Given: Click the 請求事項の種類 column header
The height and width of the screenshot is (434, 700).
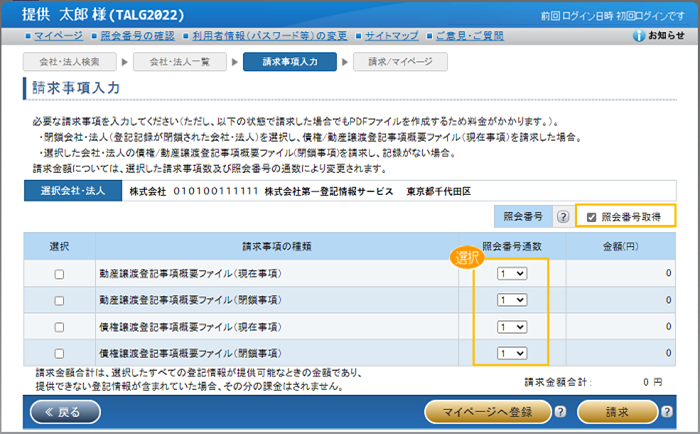Looking at the screenshot, I should 277,246.
